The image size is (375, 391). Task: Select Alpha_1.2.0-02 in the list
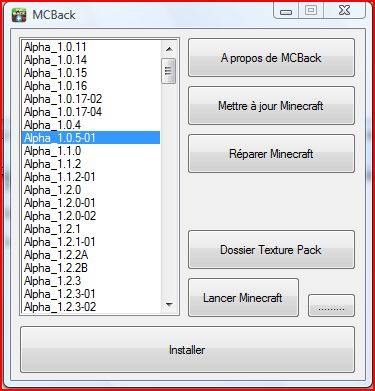91,216
